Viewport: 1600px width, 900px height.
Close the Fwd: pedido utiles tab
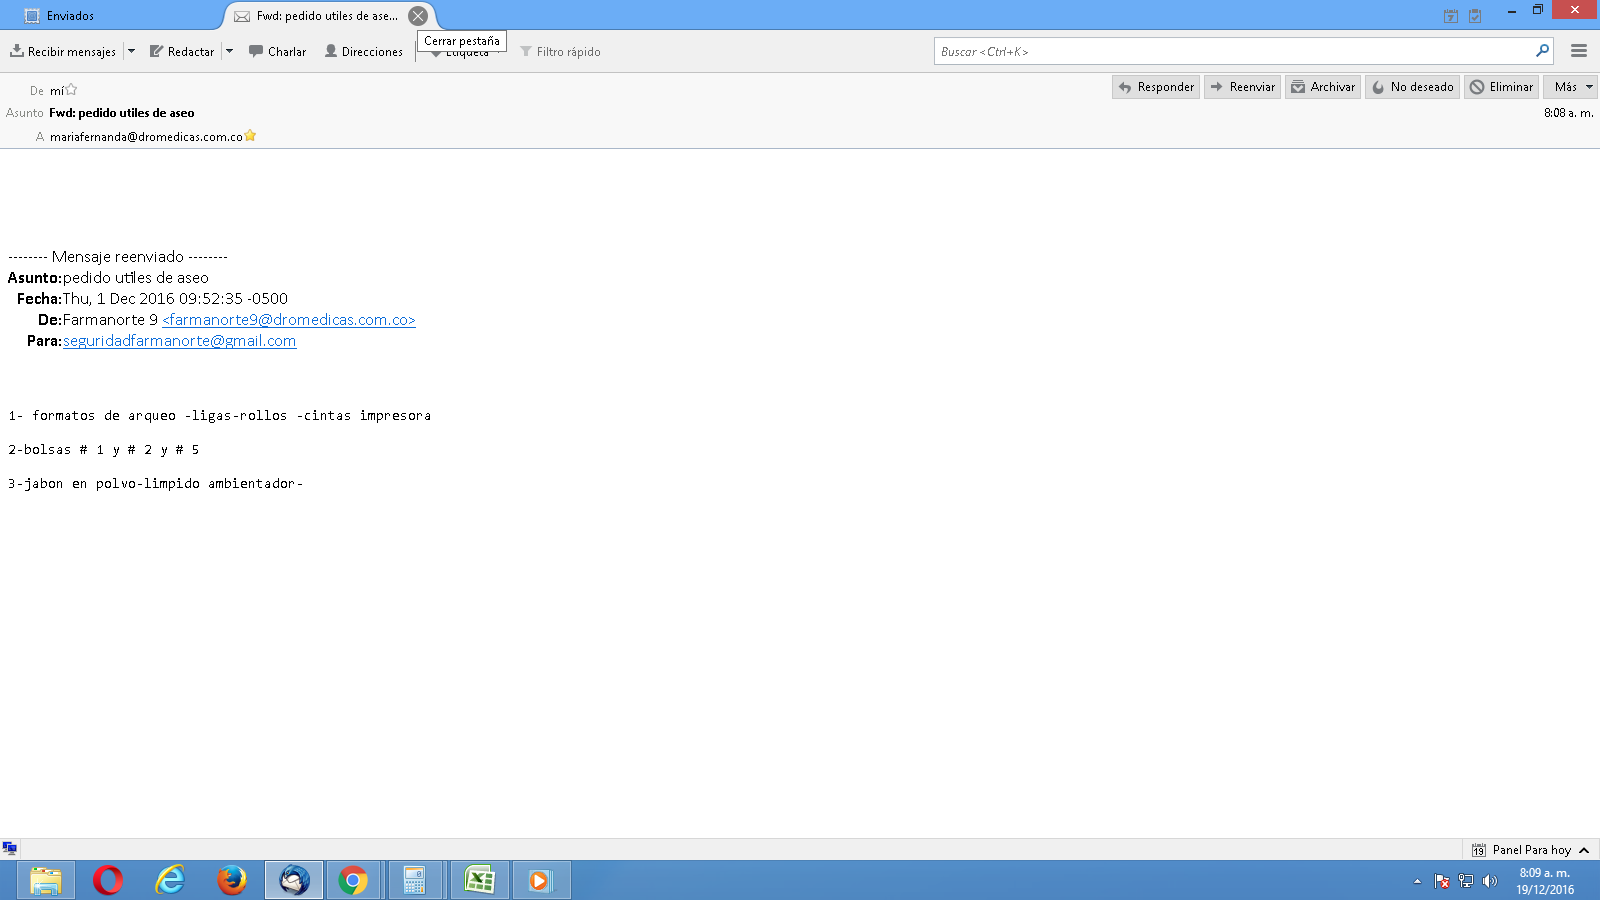pos(418,16)
